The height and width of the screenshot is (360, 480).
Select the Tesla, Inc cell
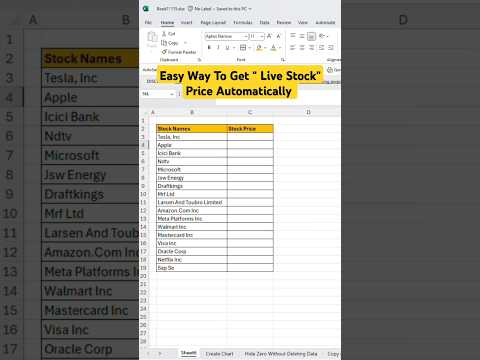pyautogui.click(x=192, y=137)
